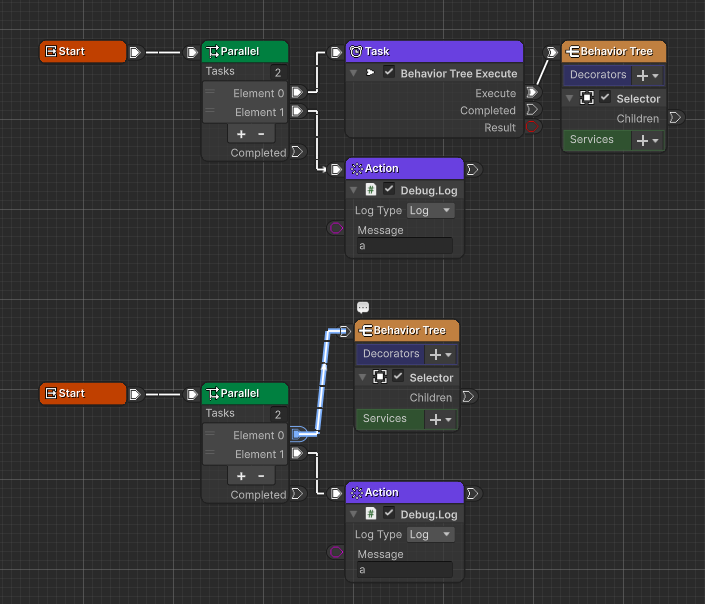Collapse the Behavior Tree Execute foldout arrow

pyautogui.click(x=353, y=73)
